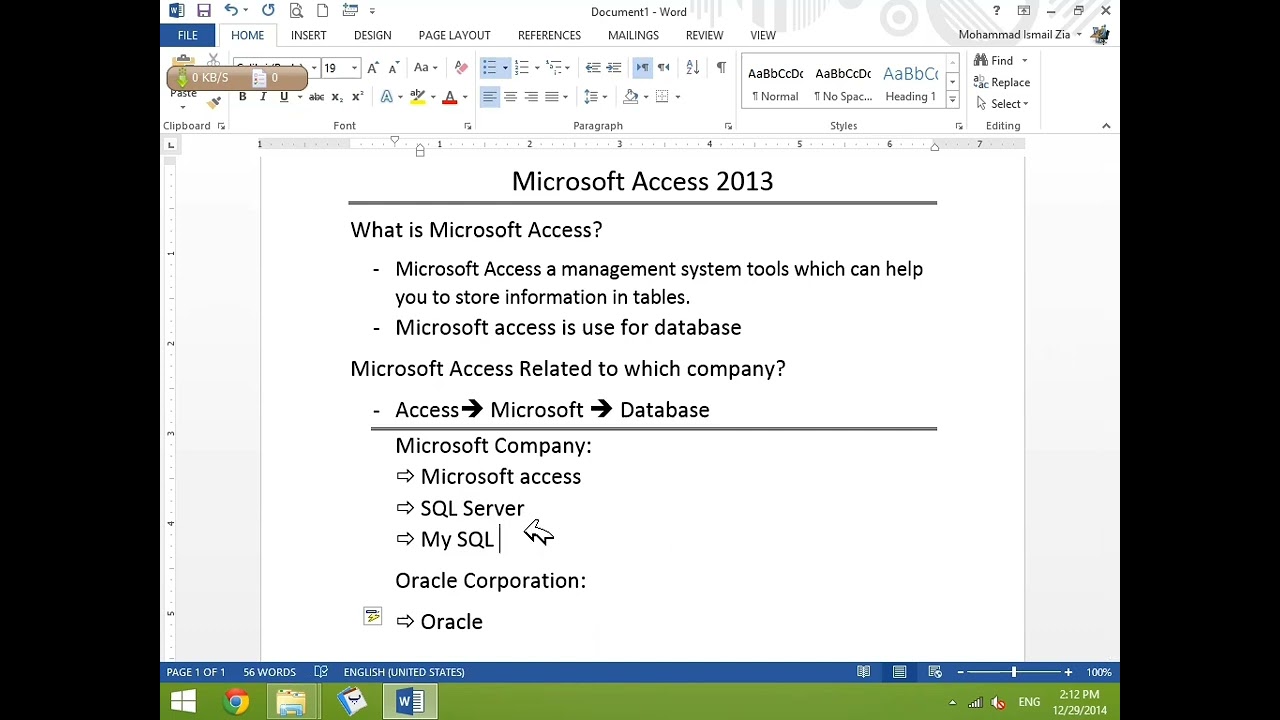Clear all formatting with eraser icon
The image size is (1280, 720).
click(x=461, y=68)
